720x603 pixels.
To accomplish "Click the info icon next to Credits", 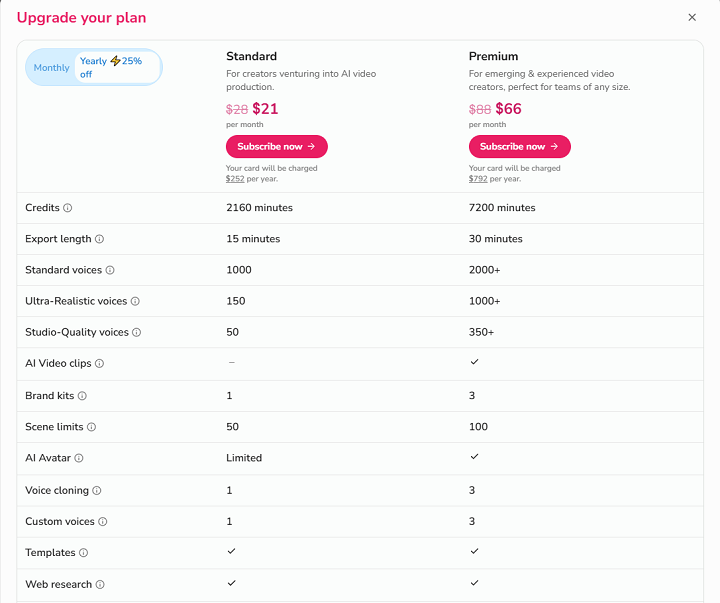I will (x=68, y=208).
